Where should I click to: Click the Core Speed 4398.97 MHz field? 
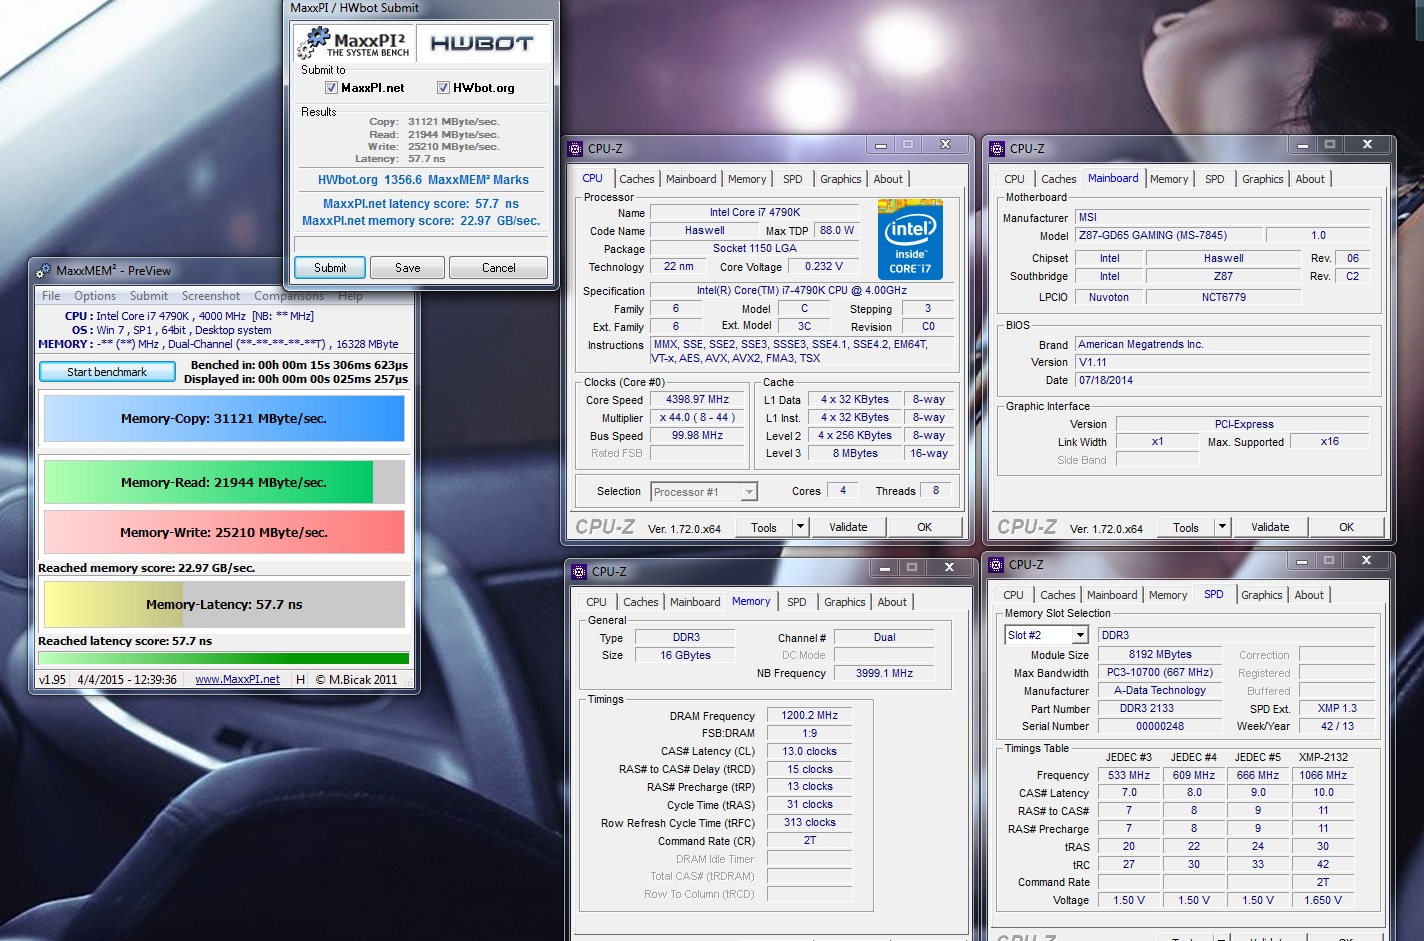697,400
